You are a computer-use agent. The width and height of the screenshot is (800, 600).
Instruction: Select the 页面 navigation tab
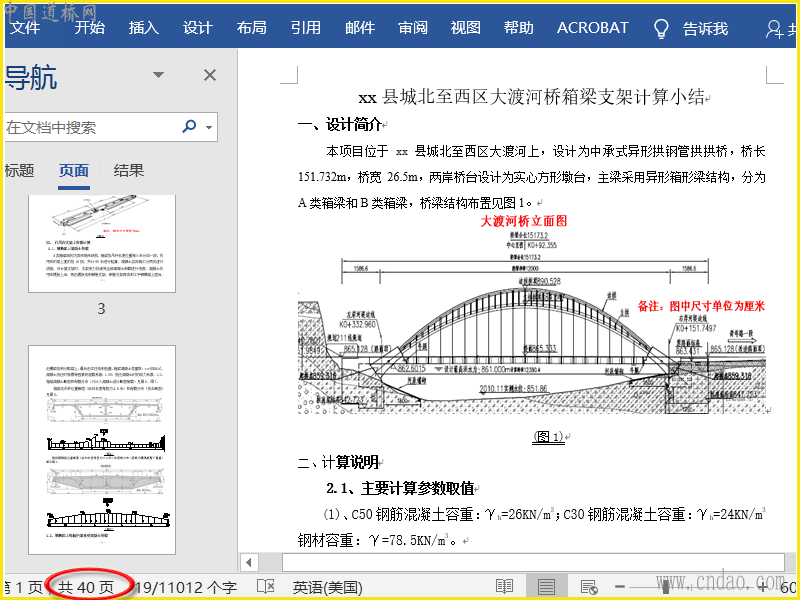[x=74, y=171]
